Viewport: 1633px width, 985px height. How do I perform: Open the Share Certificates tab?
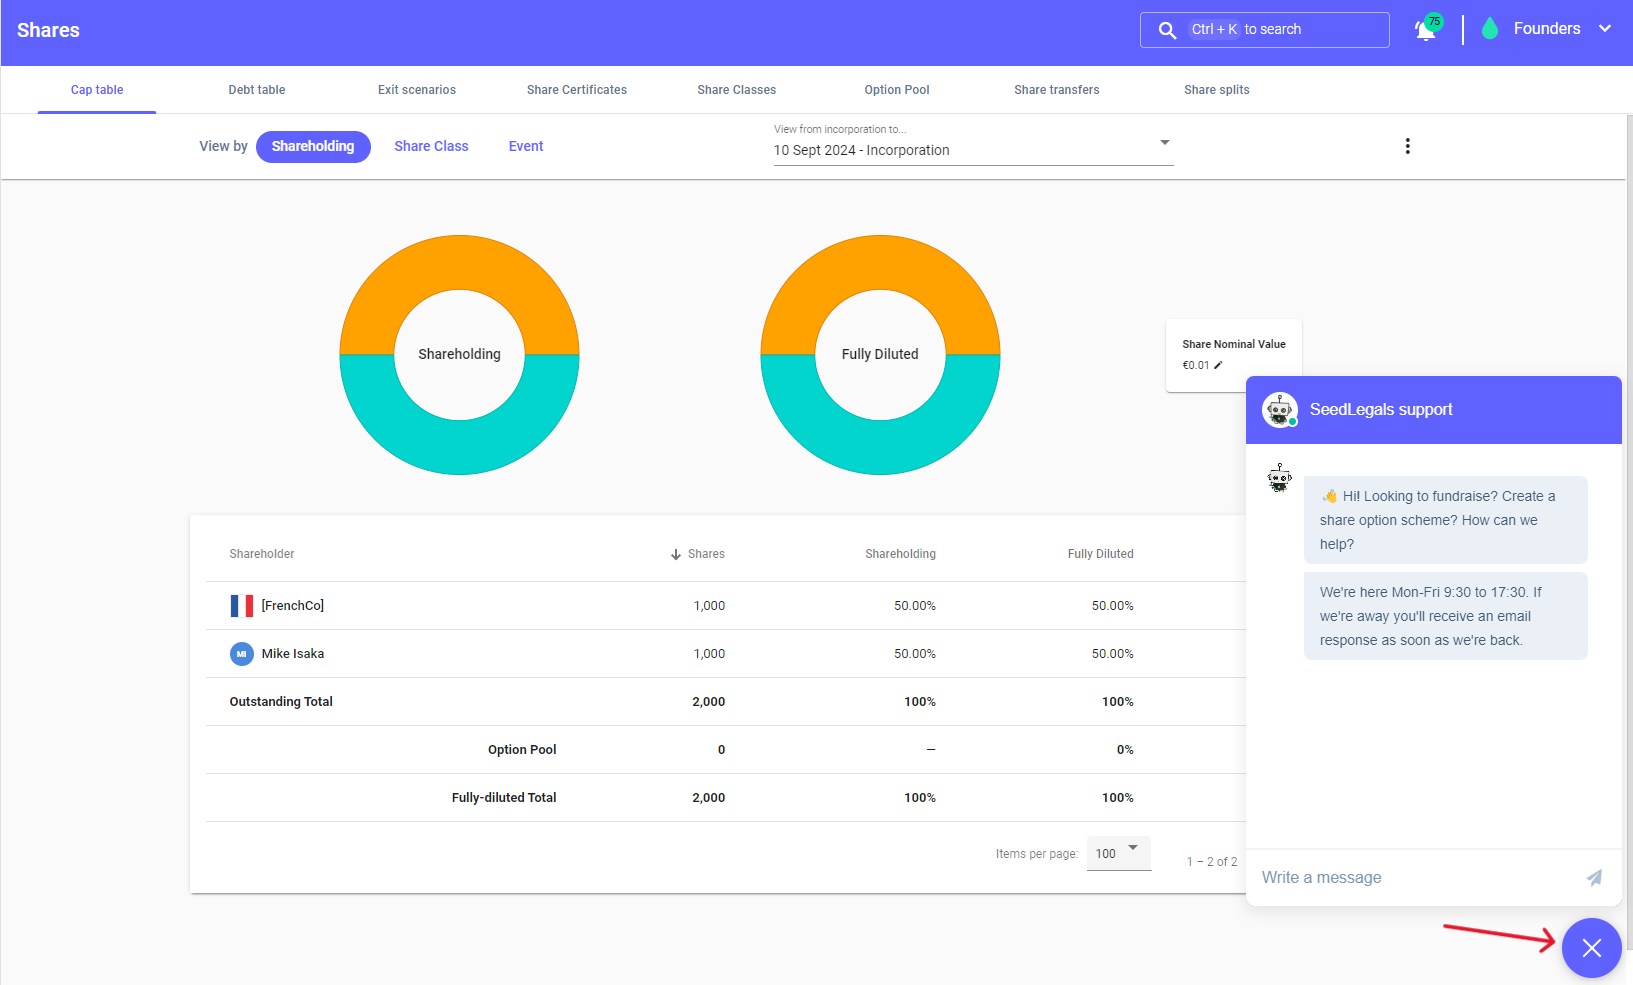(577, 90)
